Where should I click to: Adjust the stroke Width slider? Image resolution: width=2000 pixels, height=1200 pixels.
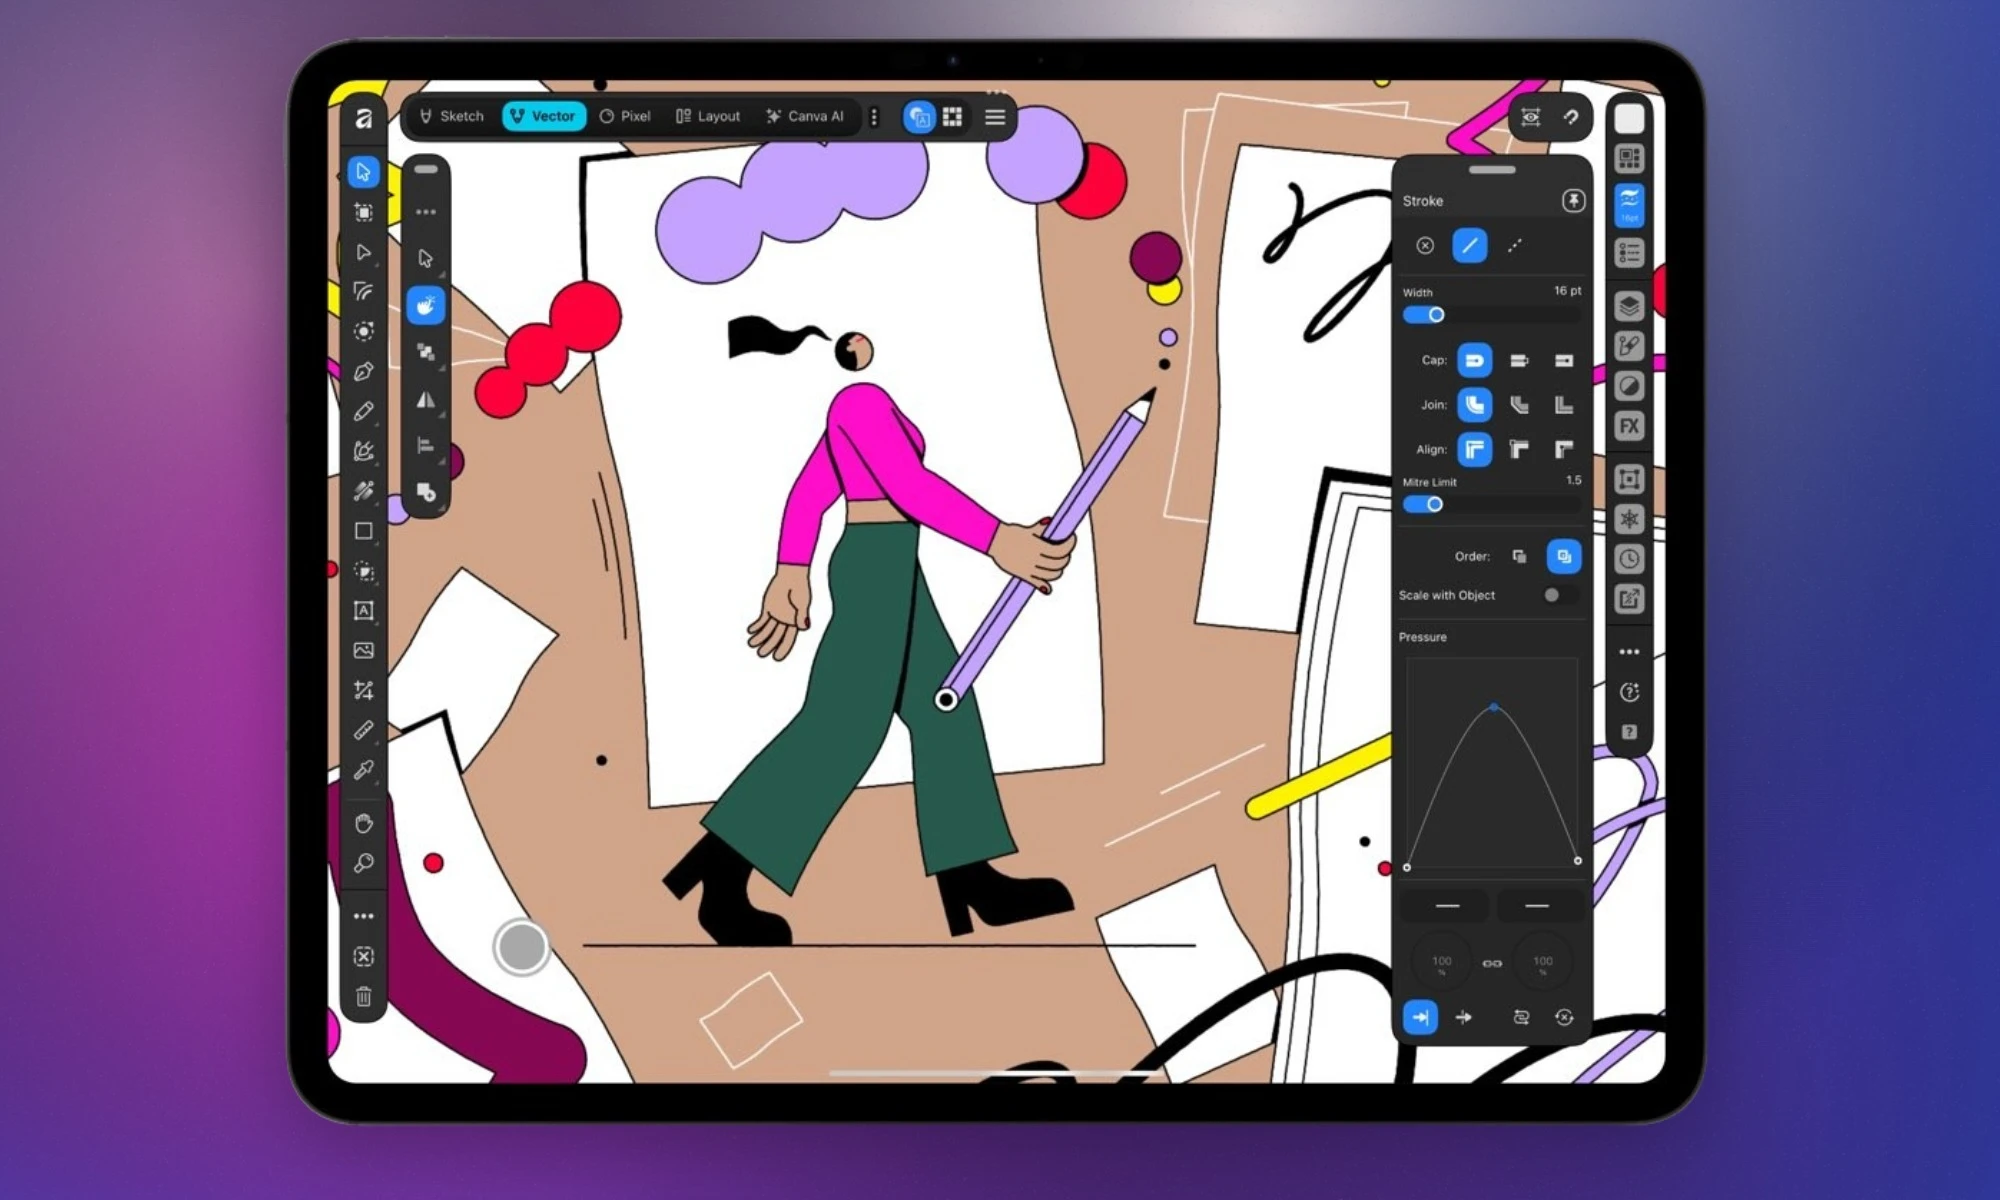click(x=1491, y=315)
